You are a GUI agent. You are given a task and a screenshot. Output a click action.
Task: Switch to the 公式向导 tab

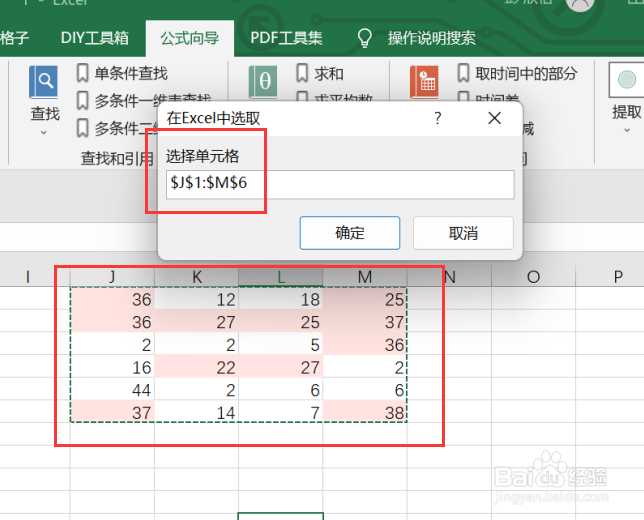click(190, 38)
